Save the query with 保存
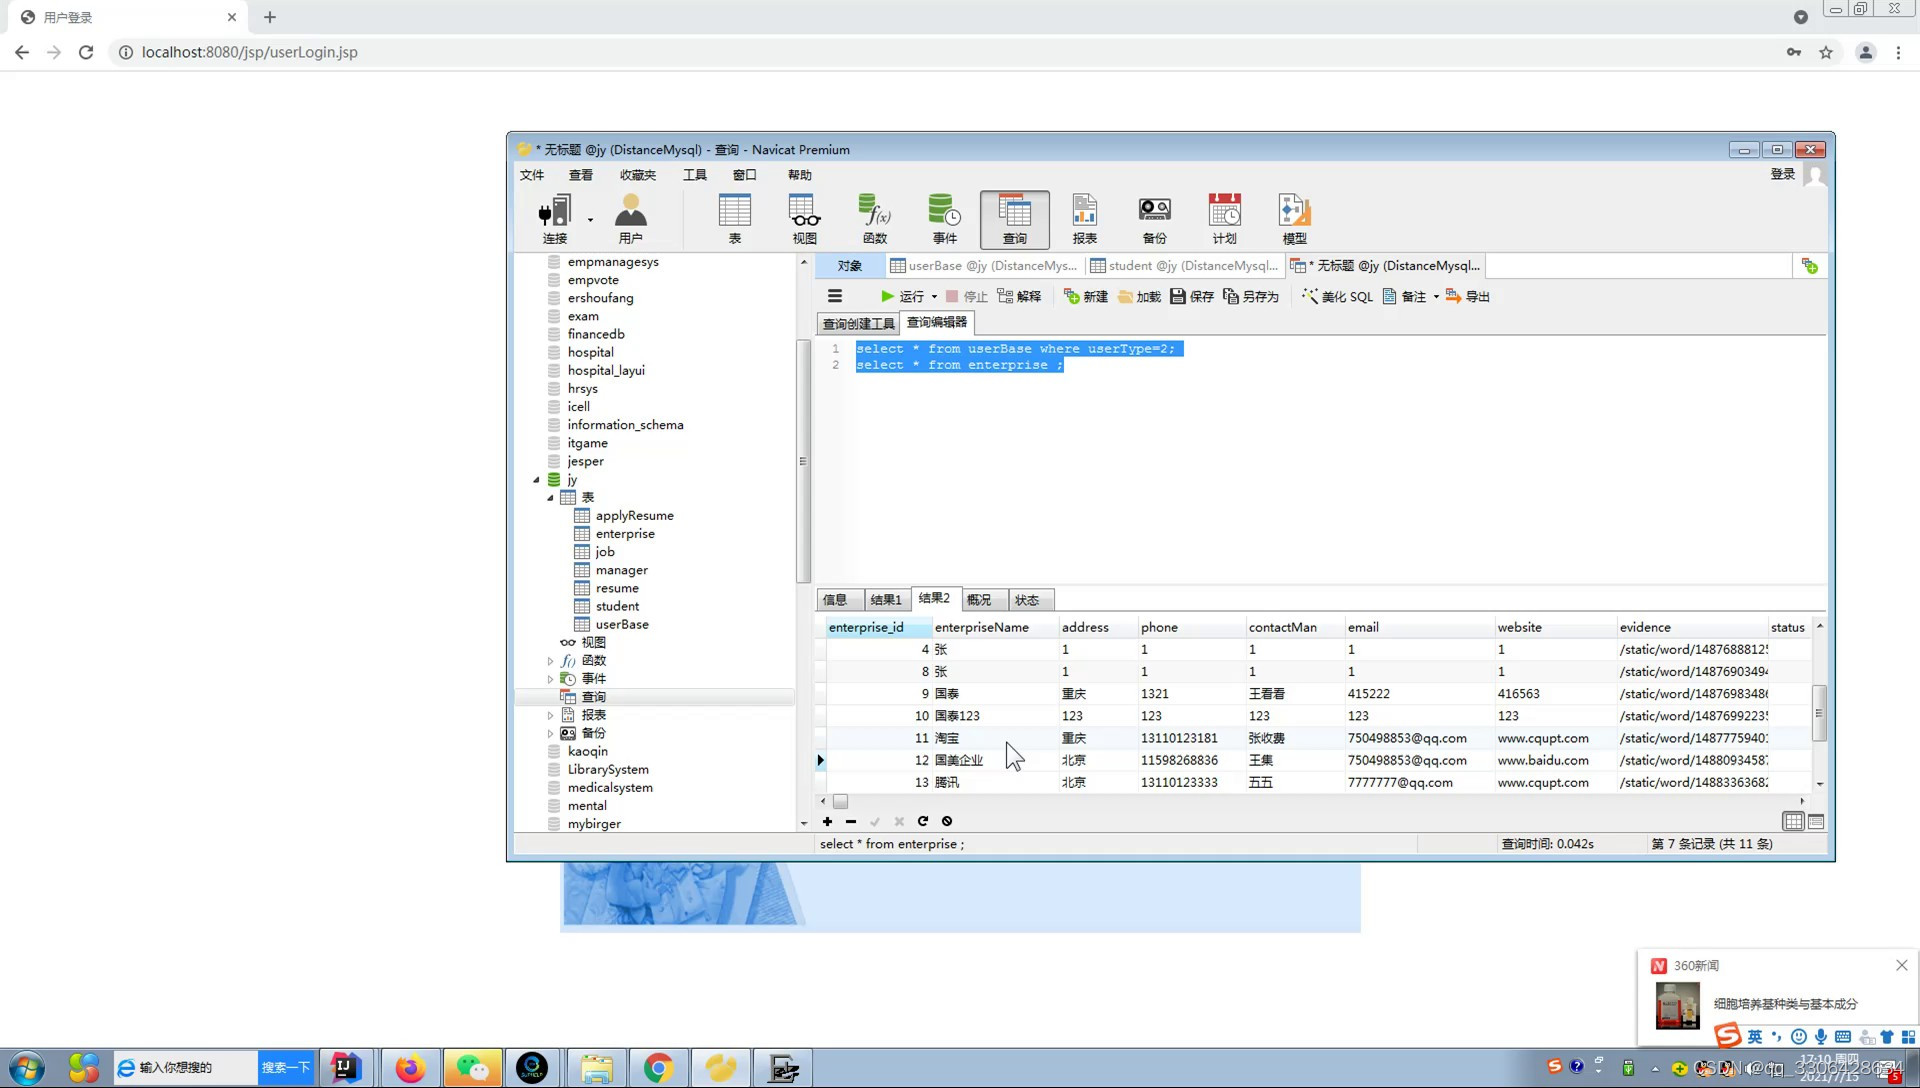 1192,296
